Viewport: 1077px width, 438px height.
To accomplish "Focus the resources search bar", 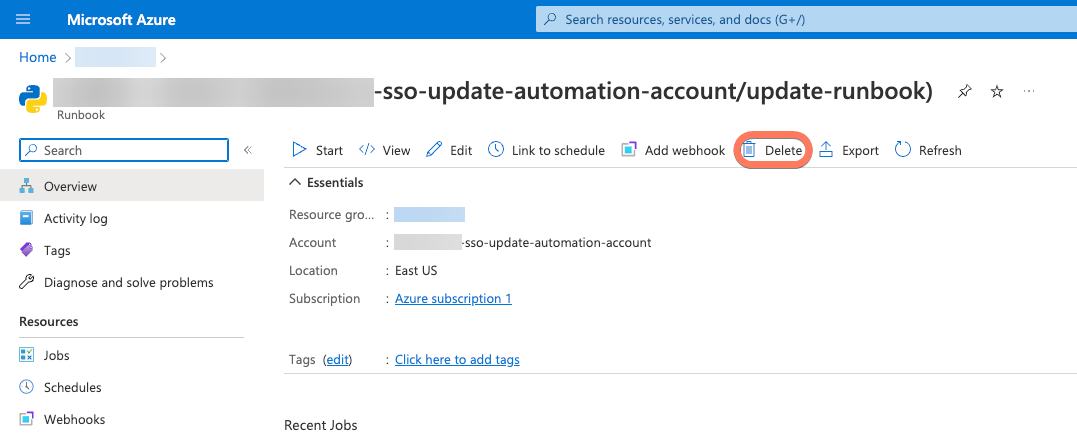I will click(806, 20).
